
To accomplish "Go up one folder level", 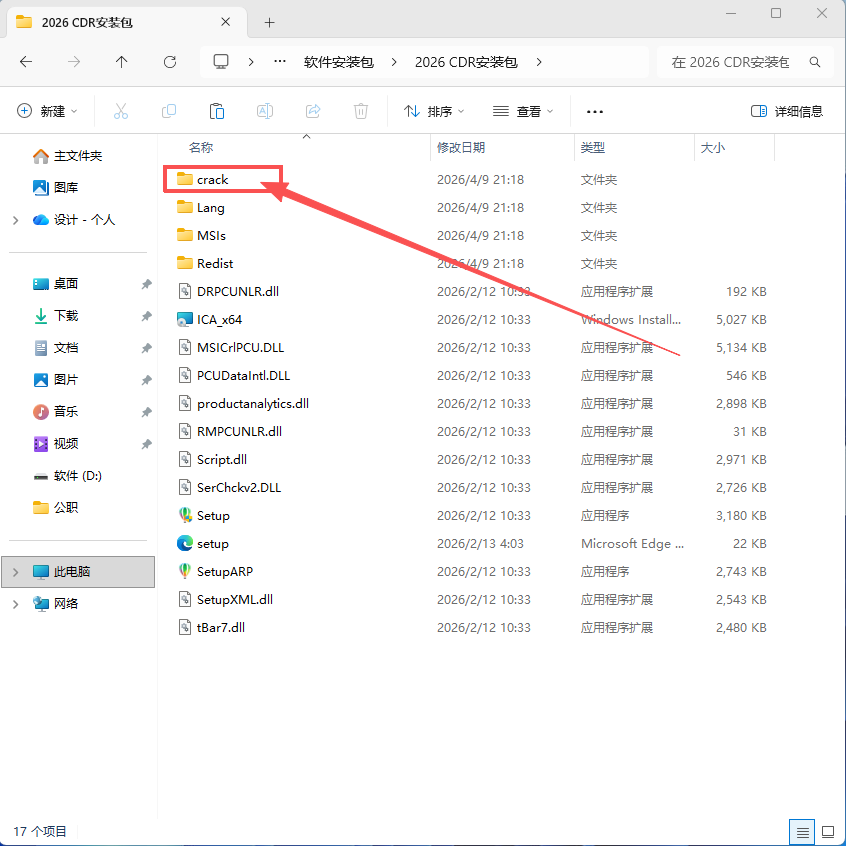I will pyautogui.click(x=121, y=62).
